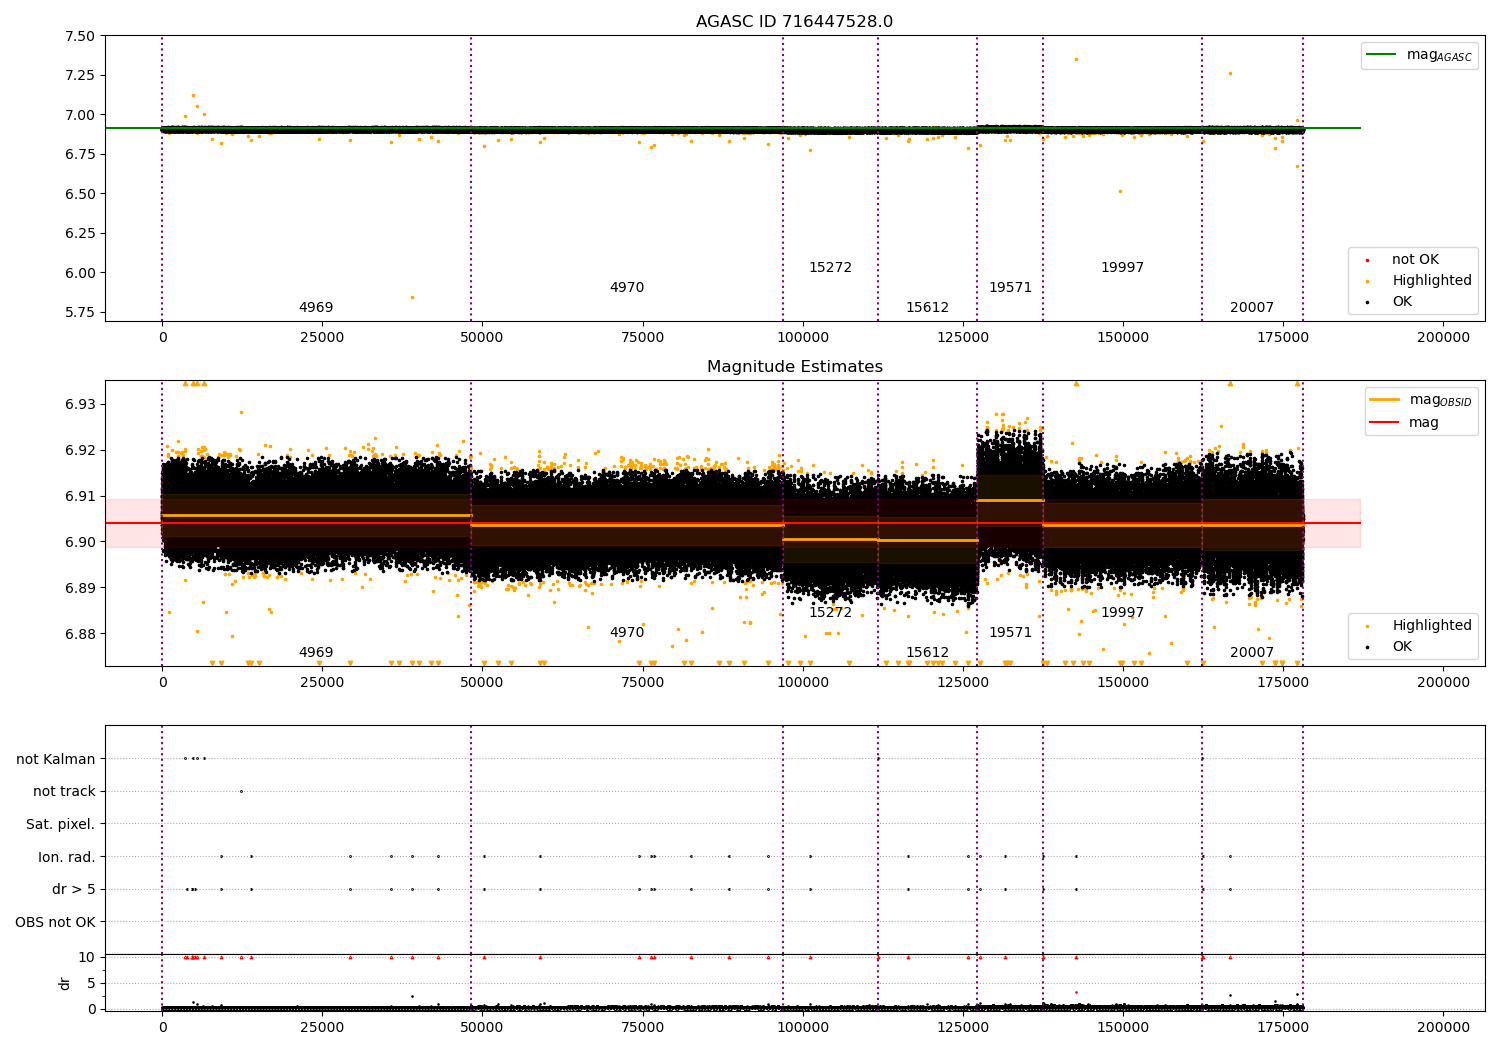Click the 'not Kalman' axis label
The height and width of the screenshot is (1050, 1500).
pos(56,759)
